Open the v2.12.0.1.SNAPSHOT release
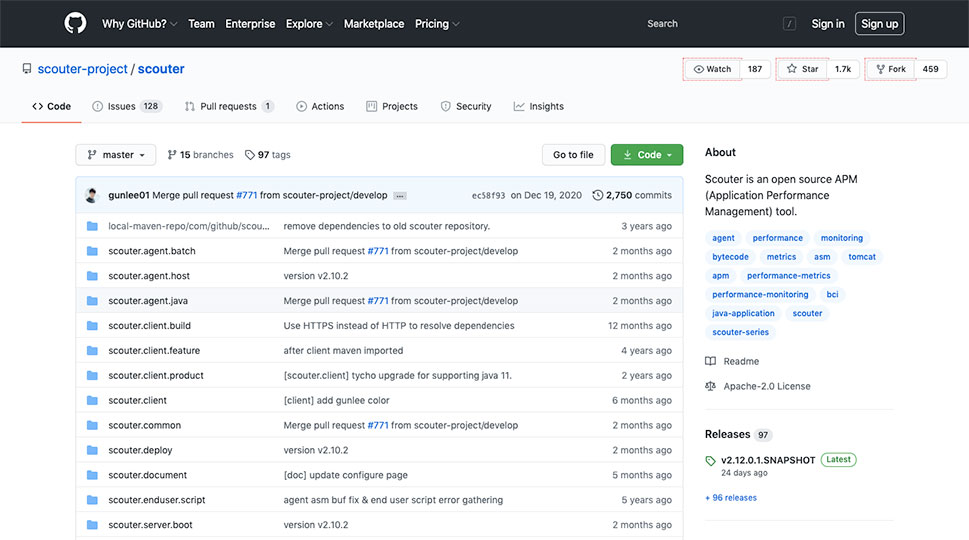 tap(768, 460)
